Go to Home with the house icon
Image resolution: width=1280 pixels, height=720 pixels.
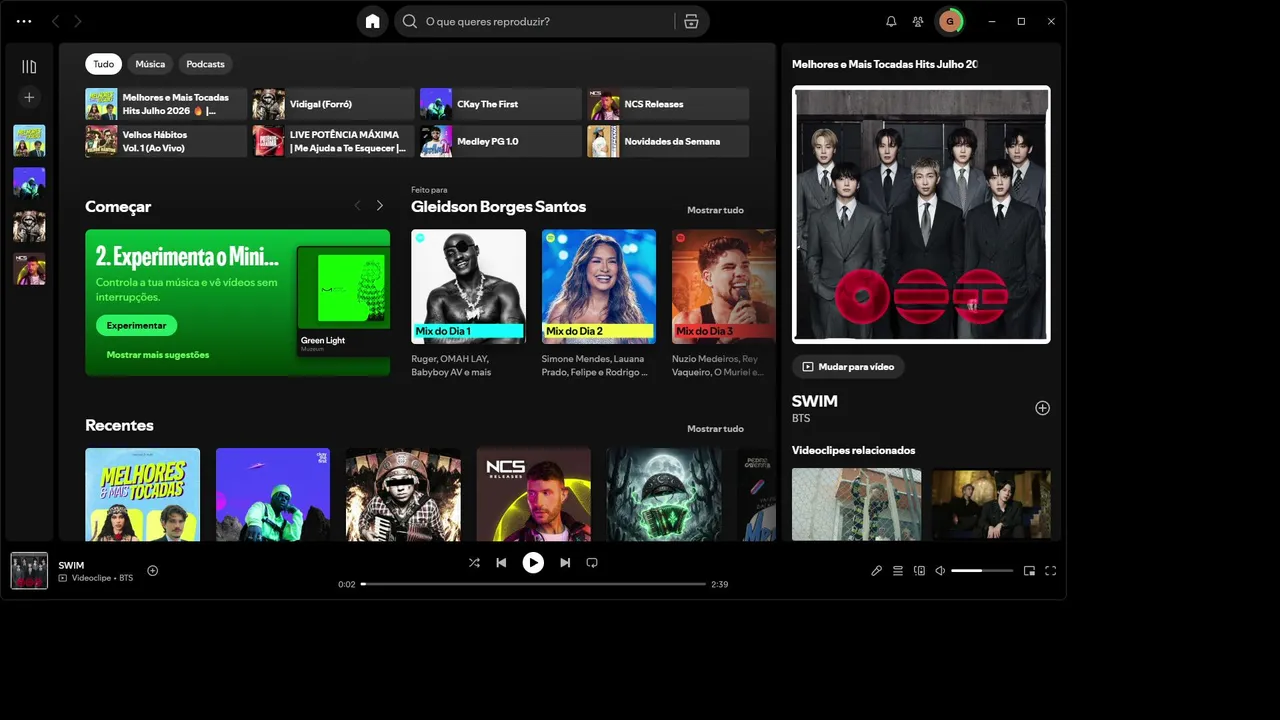(373, 21)
